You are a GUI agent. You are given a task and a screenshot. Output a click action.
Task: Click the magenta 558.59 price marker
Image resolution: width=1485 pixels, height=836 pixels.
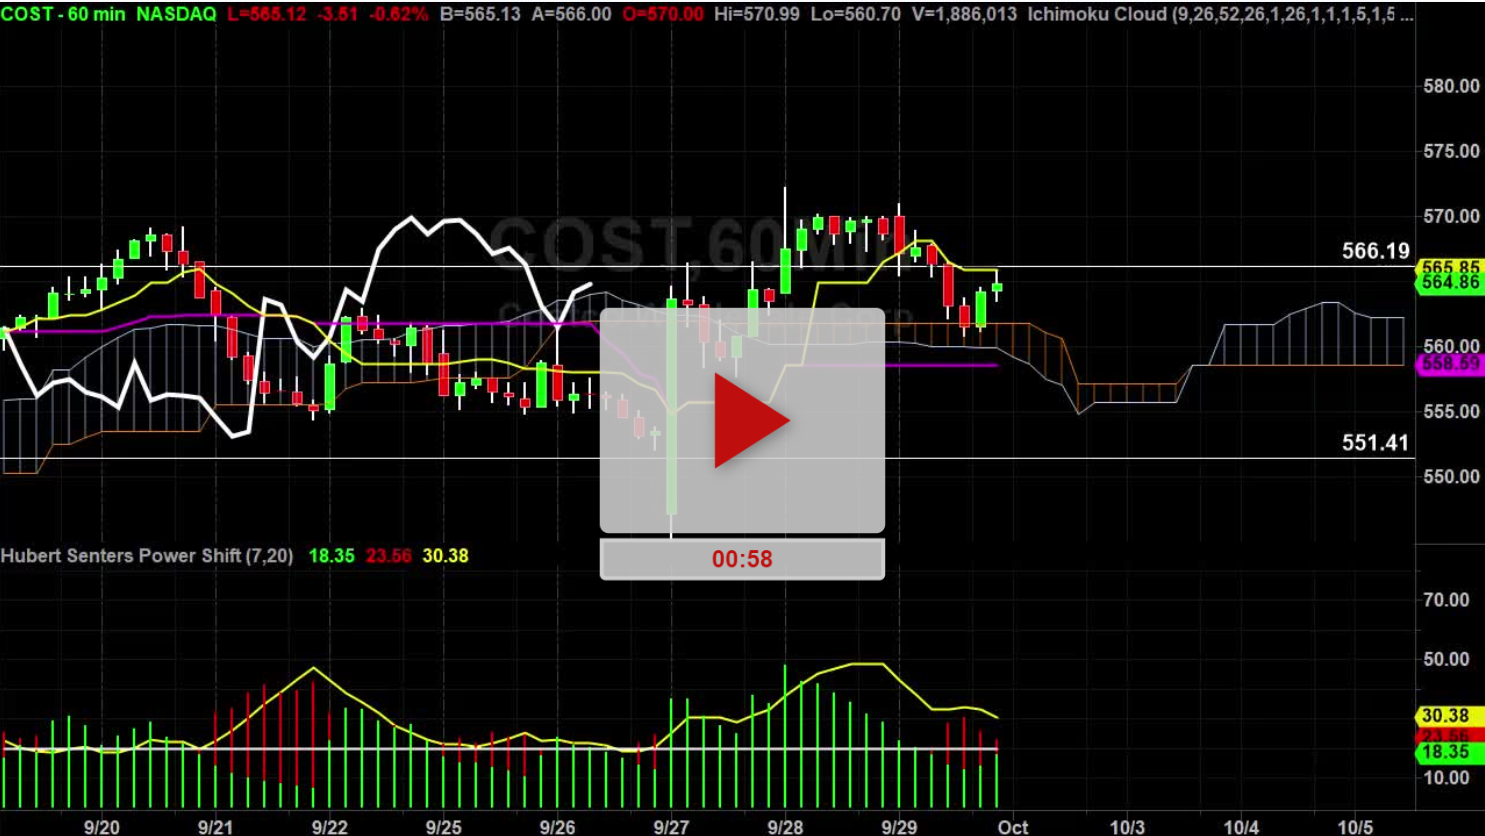point(1451,363)
